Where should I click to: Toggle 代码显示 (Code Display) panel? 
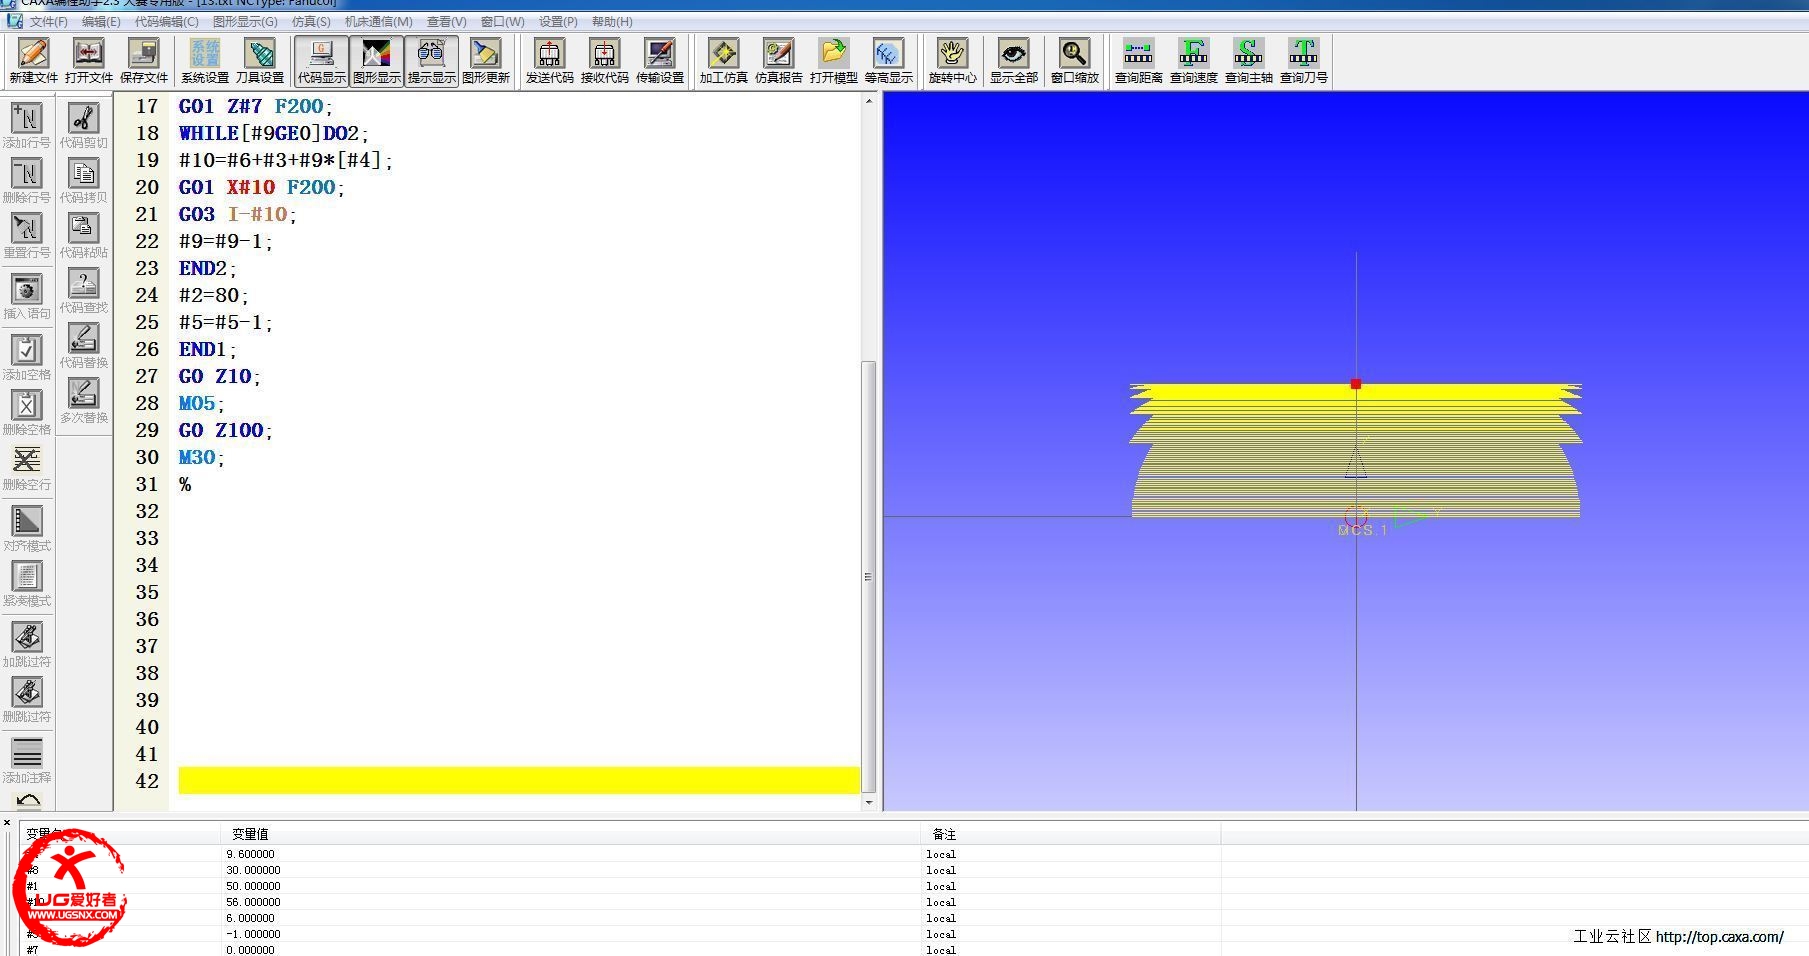[x=321, y=61]
